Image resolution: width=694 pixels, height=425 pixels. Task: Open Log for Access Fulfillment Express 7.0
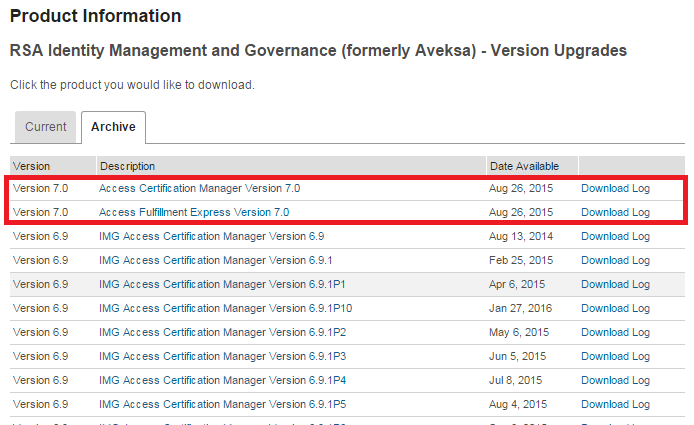click(641, 212)
